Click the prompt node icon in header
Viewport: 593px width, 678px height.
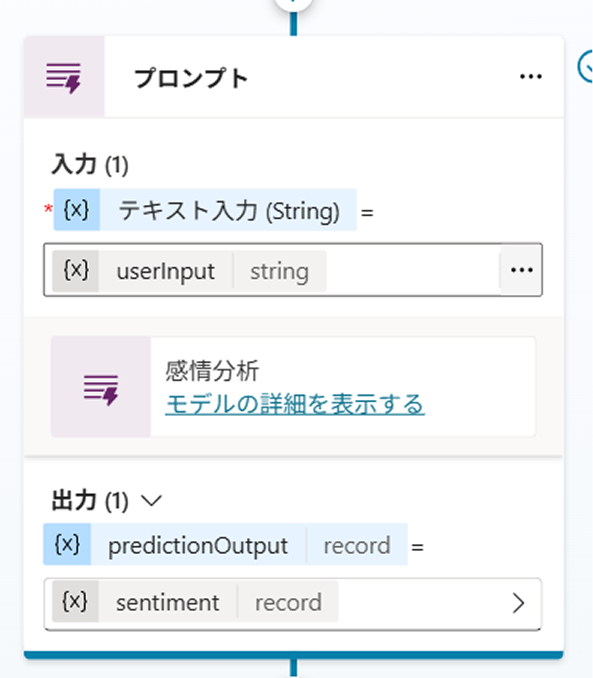point(64,77)
